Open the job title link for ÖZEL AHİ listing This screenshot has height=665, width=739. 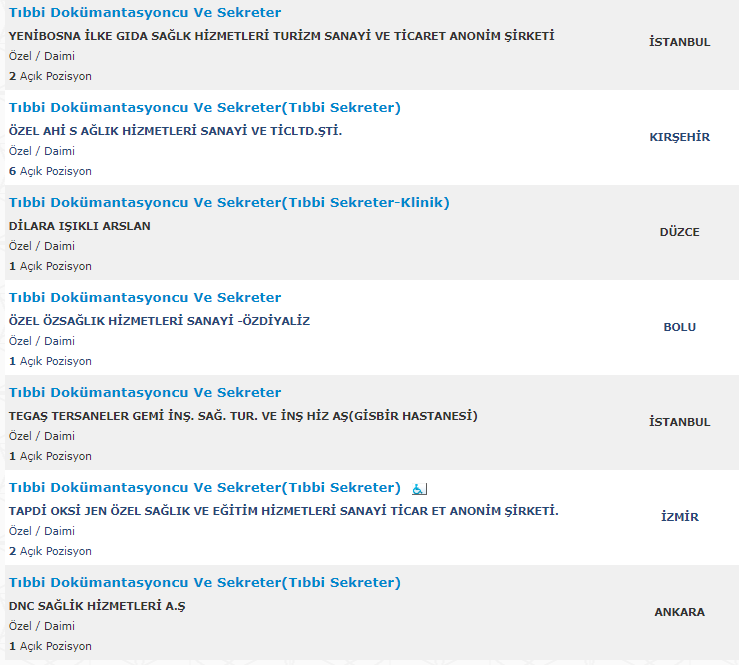click(204, 108)
